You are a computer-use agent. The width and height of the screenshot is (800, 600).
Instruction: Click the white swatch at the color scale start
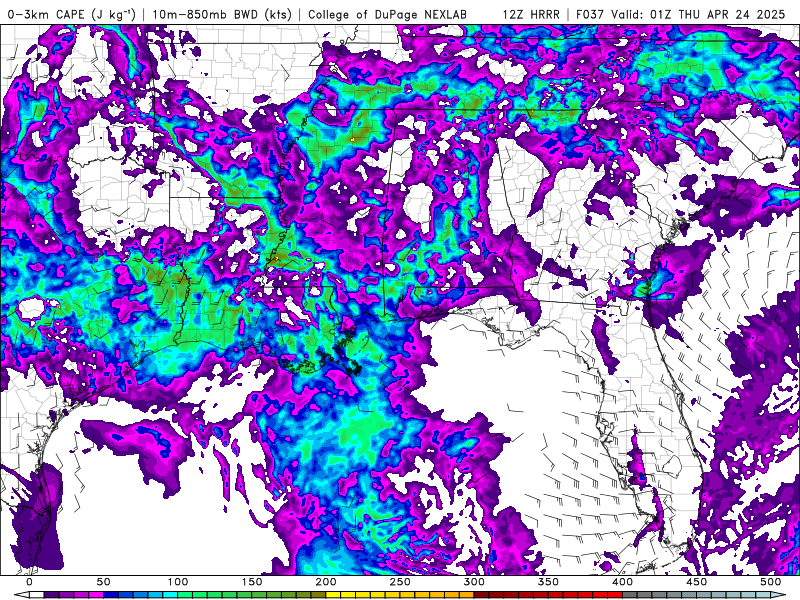coord(36,595)
